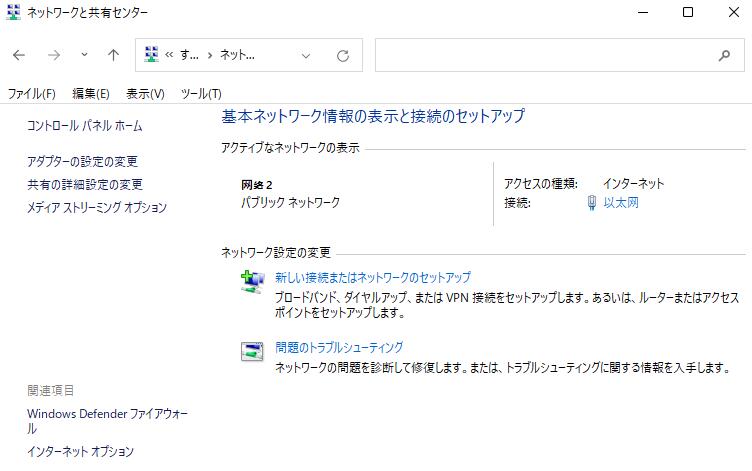Open the ツール(T) menu

tap(200, 94)
